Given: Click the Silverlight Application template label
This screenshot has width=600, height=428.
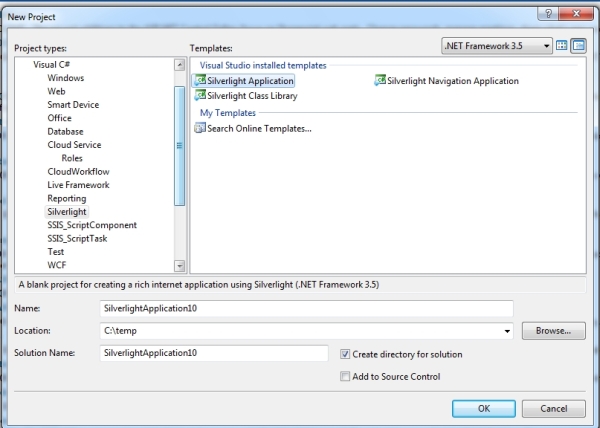Looking at the screenshot, I should point(250,81).
